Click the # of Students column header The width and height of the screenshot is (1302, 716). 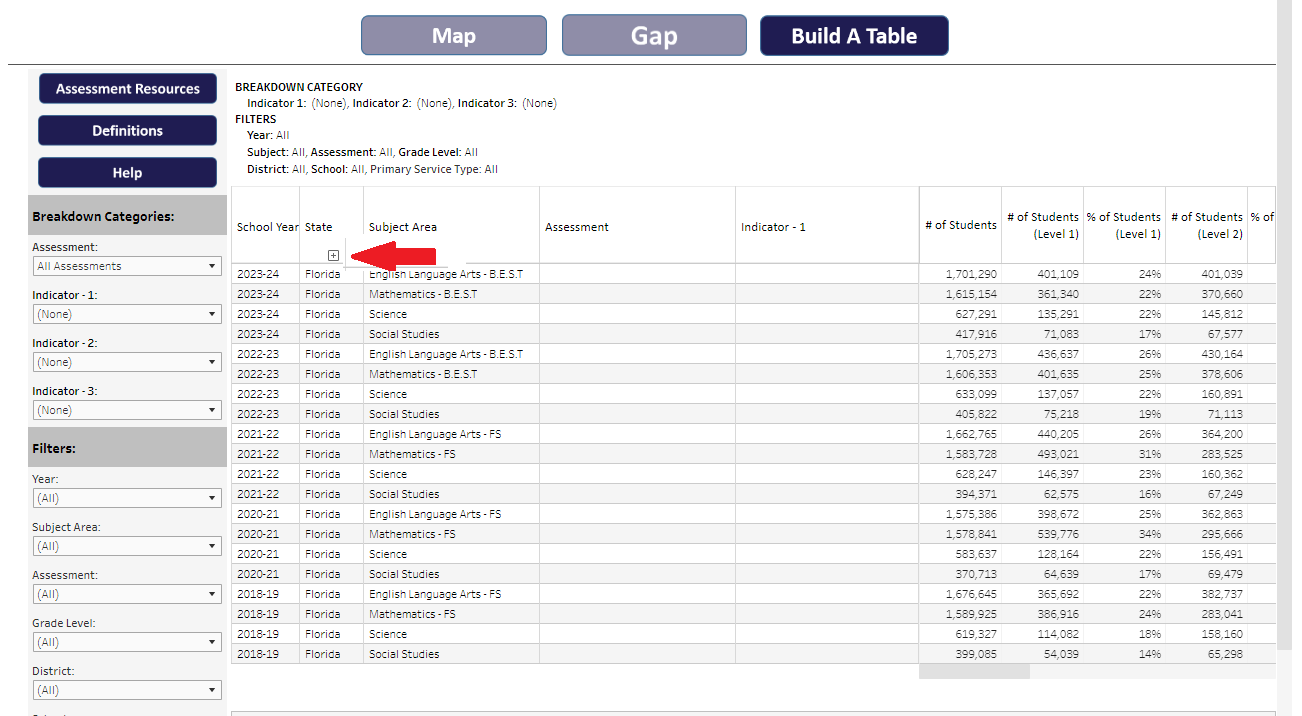pyautogui.click(x=960, y=225)
